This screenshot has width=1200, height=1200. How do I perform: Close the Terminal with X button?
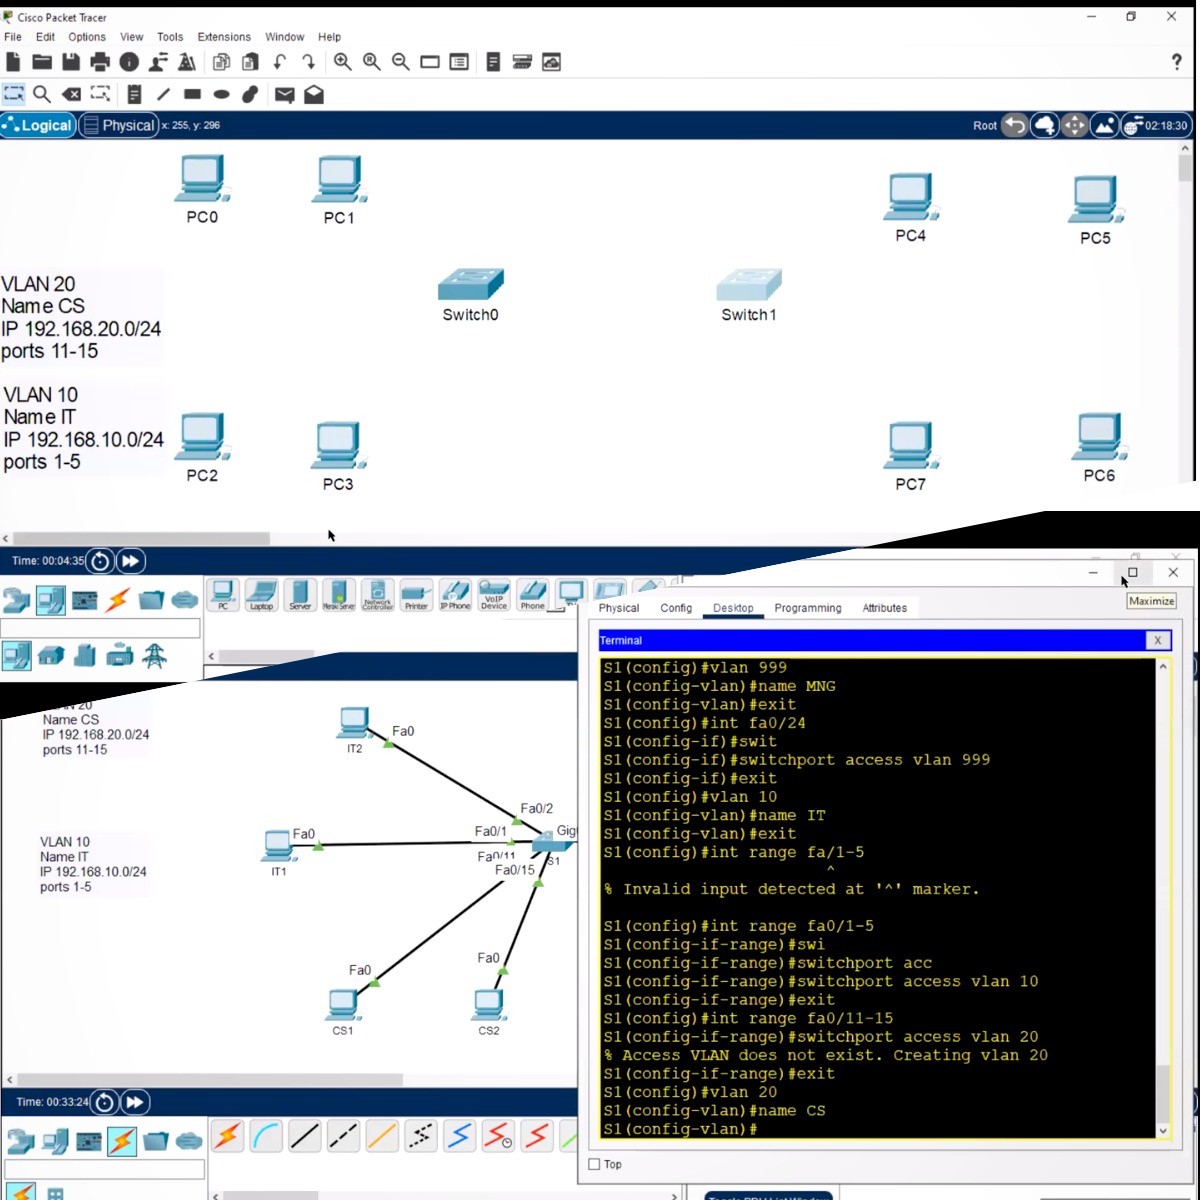[1158, 640]
